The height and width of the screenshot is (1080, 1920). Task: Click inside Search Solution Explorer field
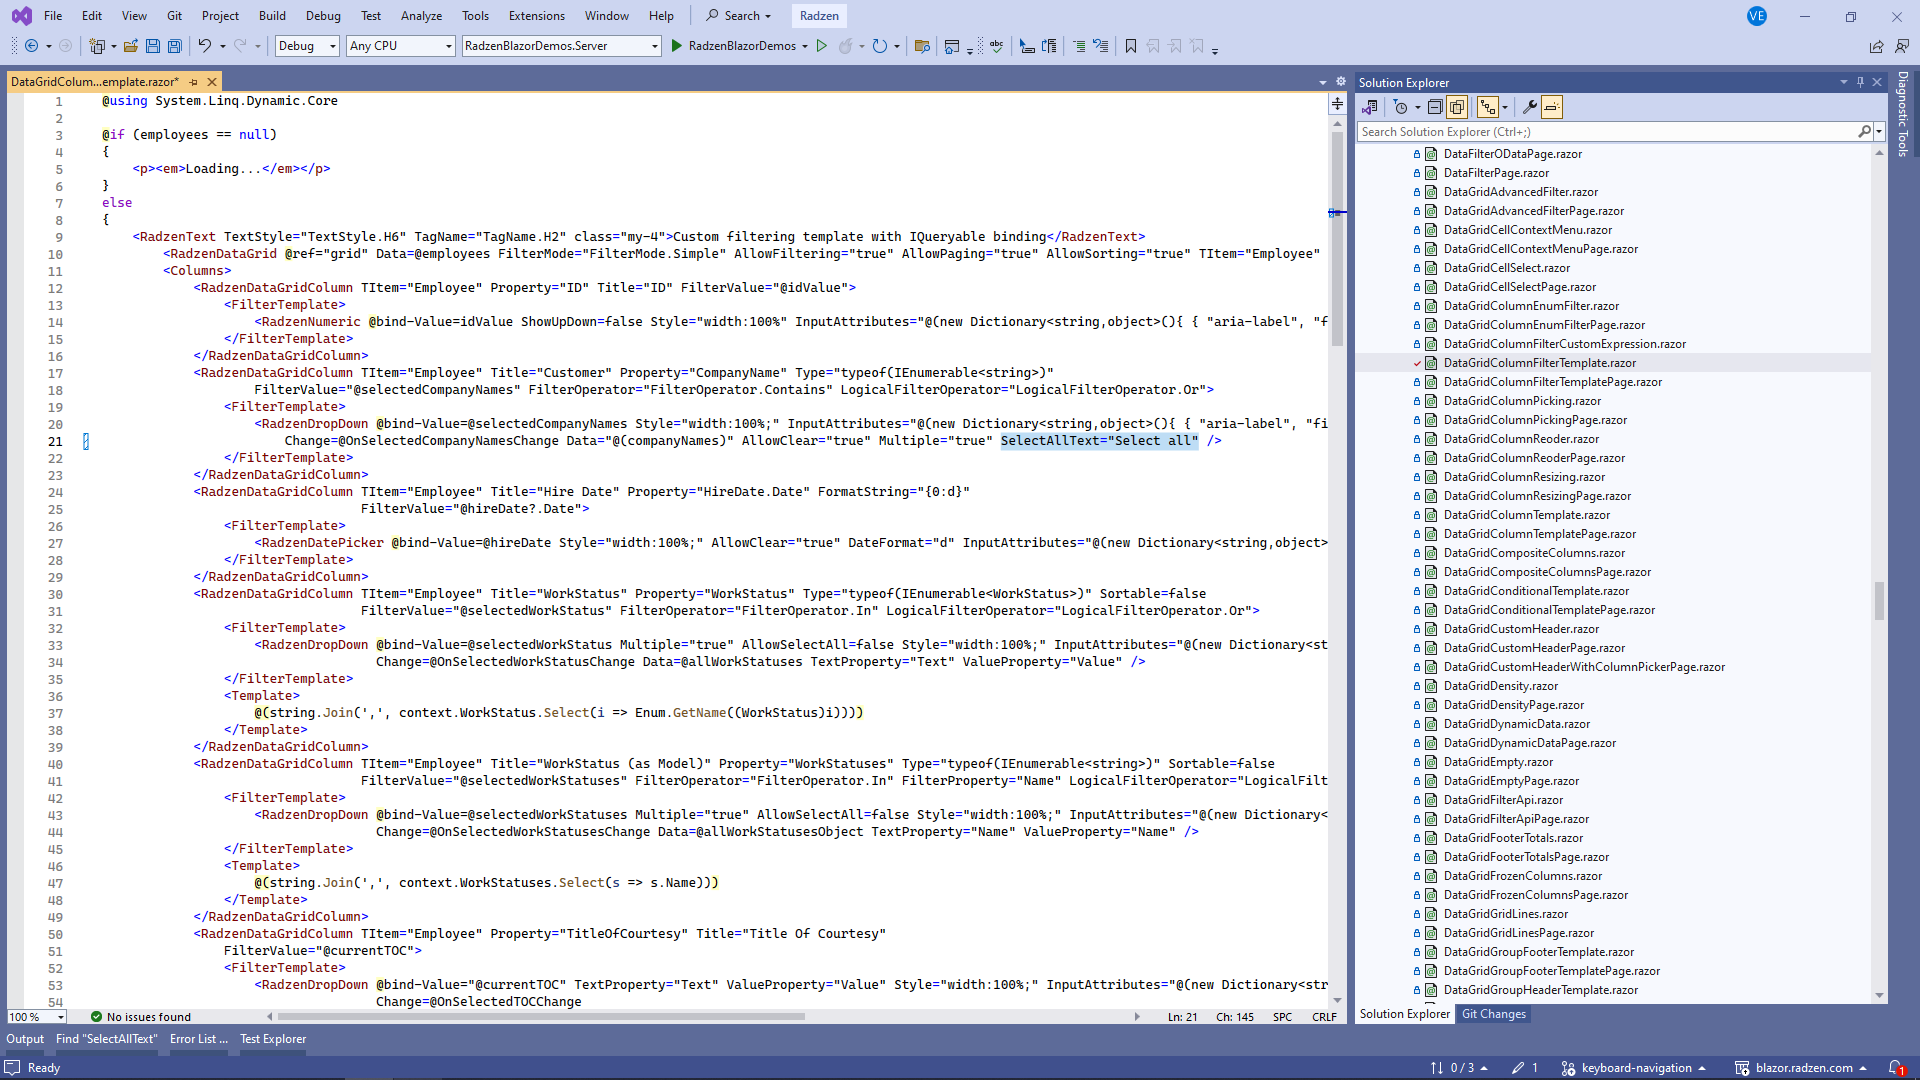(x=1600, y=131)
